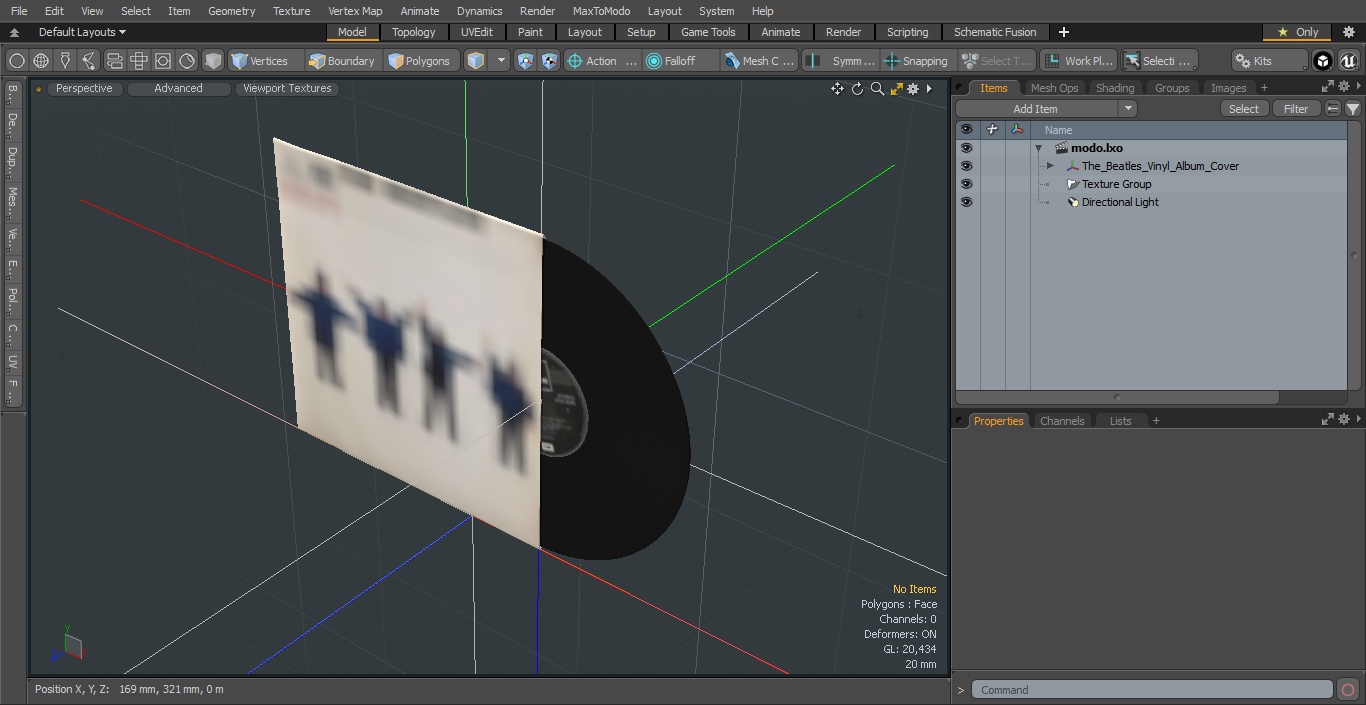Switch to Boundary selection mode
Viewport: 1366px width, 705px height.
pos(342,61)
